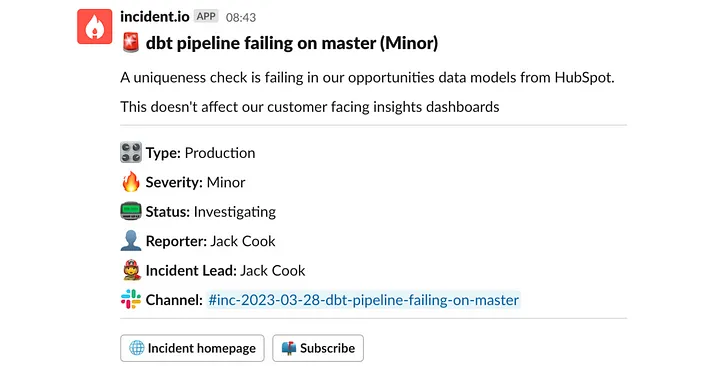
Task: Click the Status pager icon
Action: coord(131,211)
